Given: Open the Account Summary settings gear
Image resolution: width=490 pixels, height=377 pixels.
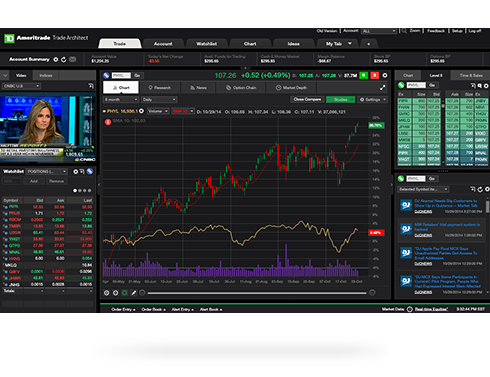Looking at the screenshot, I should click(x=56, y=59).
